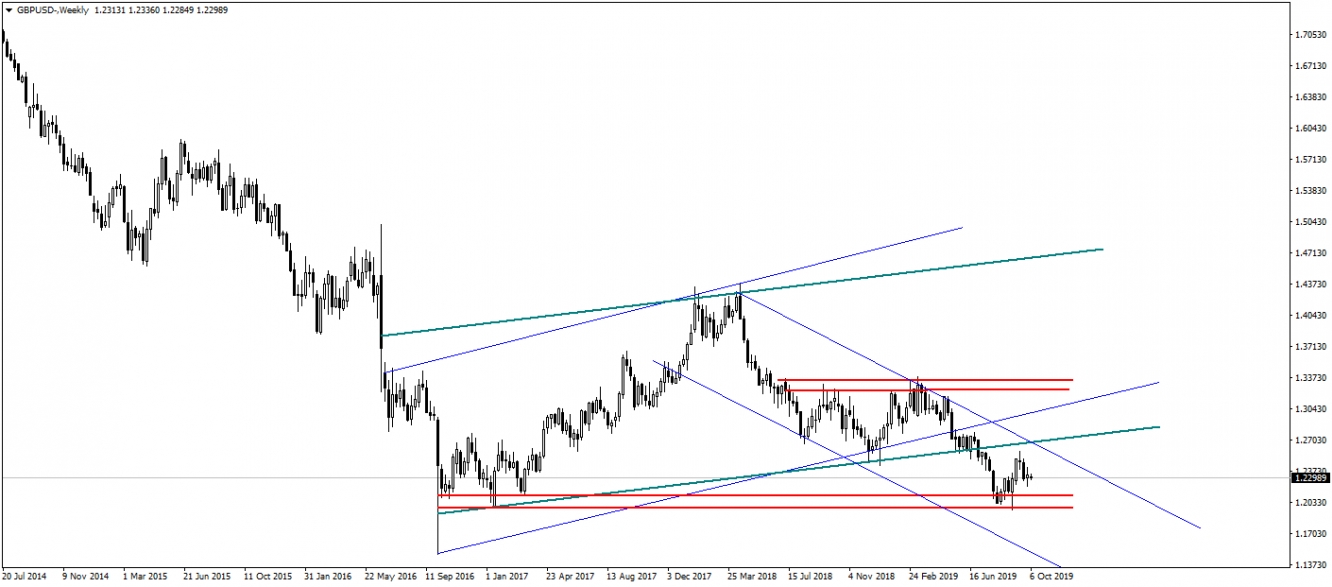Click price axis label 1.67130

point(1309,66)
